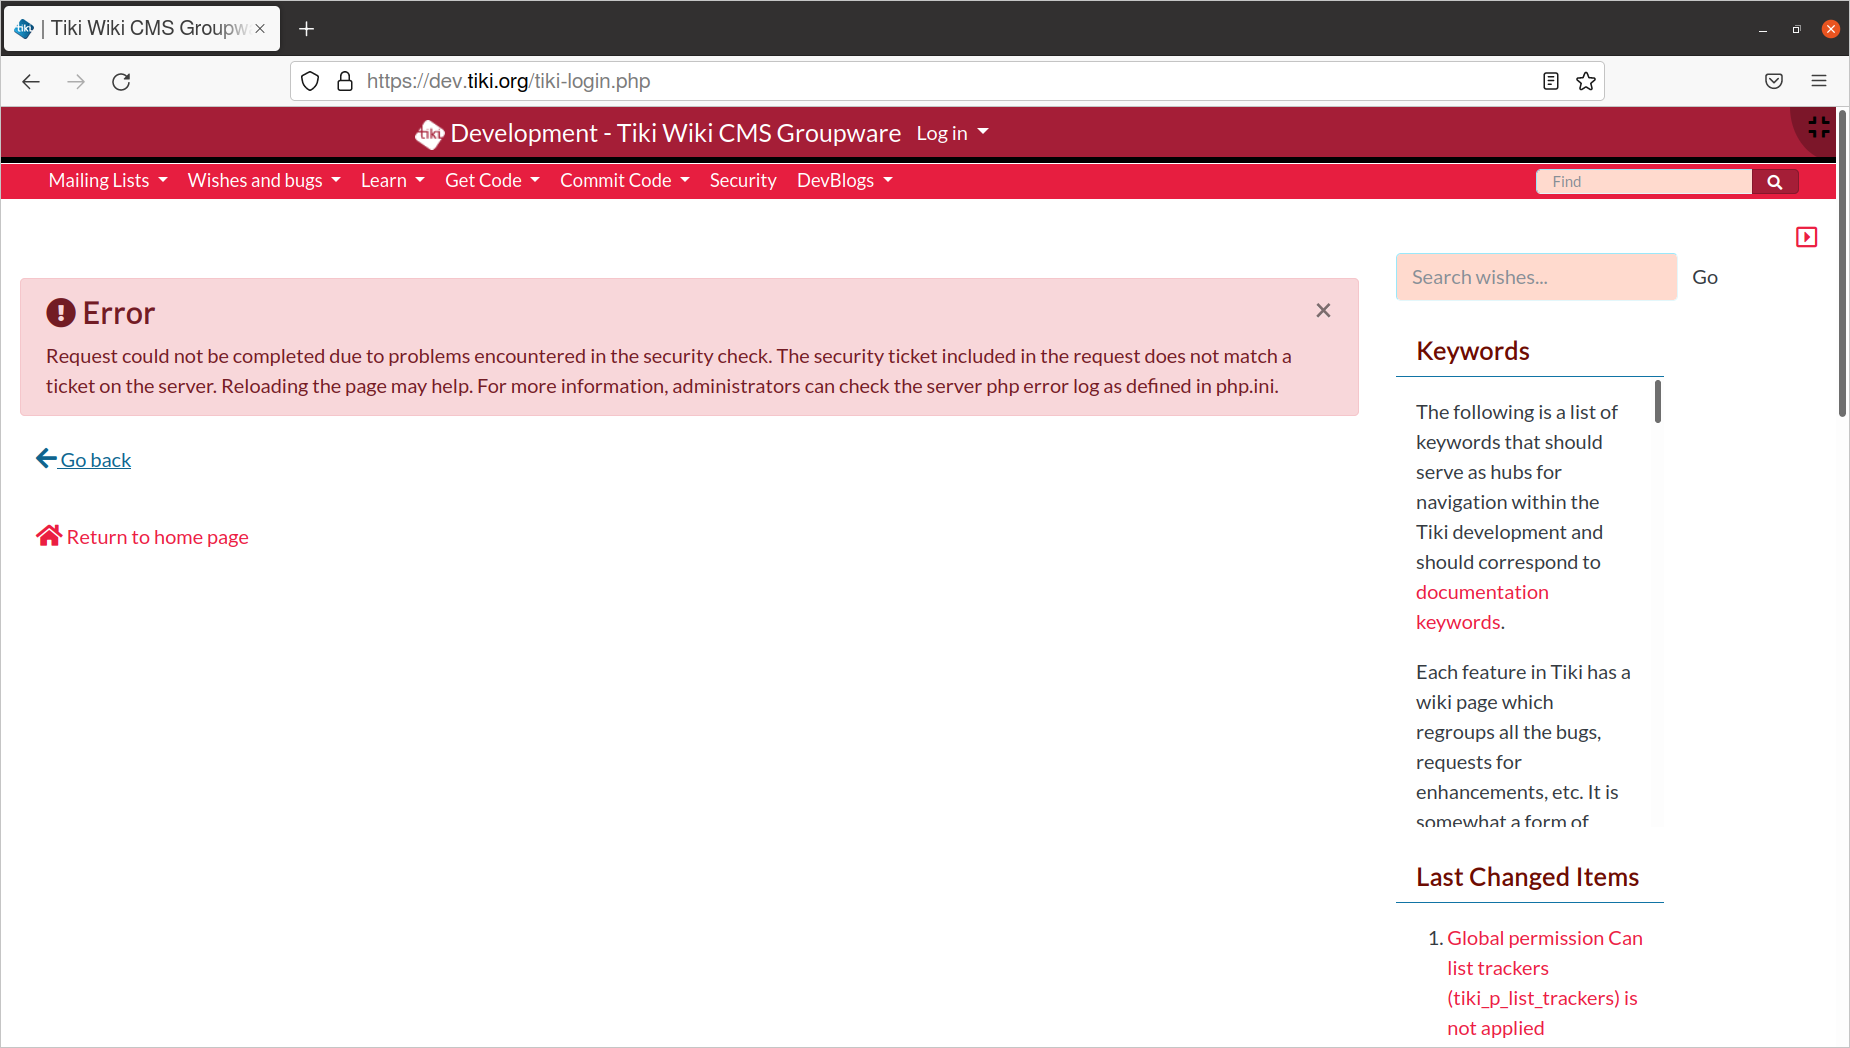The height and width of the screenshot is (1048, 1850).
Task: Click the site security padlock icon
Action: click(345, 81)
